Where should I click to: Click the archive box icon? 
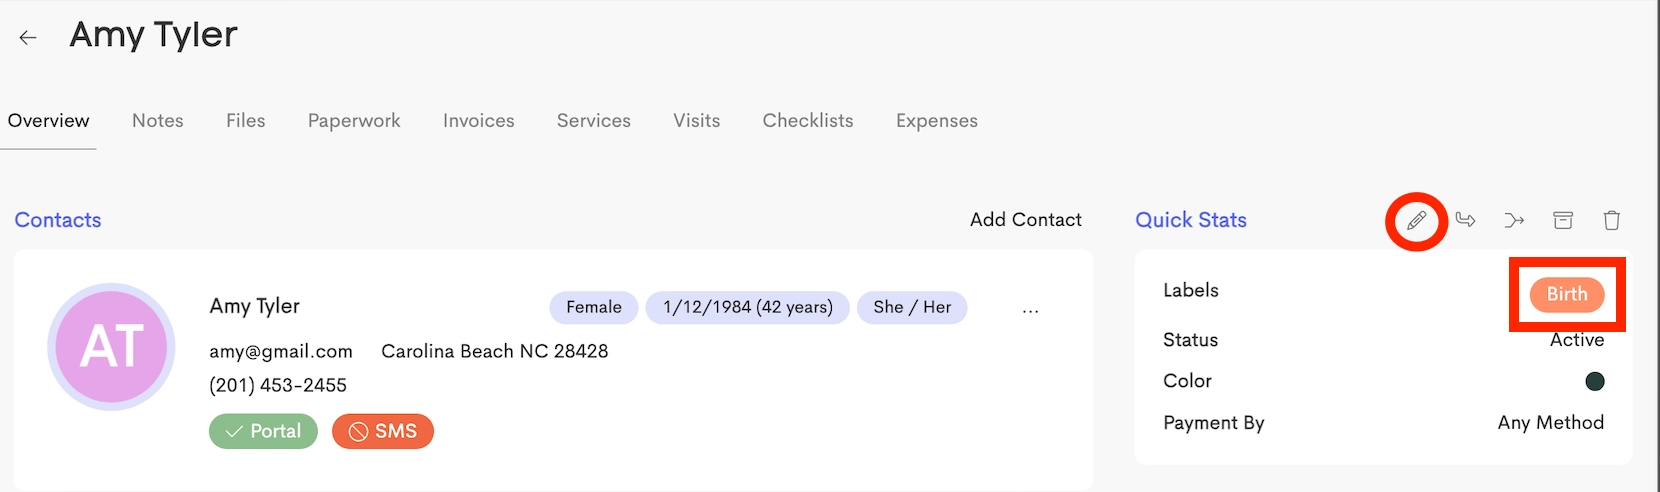[x=1563, y=220]
